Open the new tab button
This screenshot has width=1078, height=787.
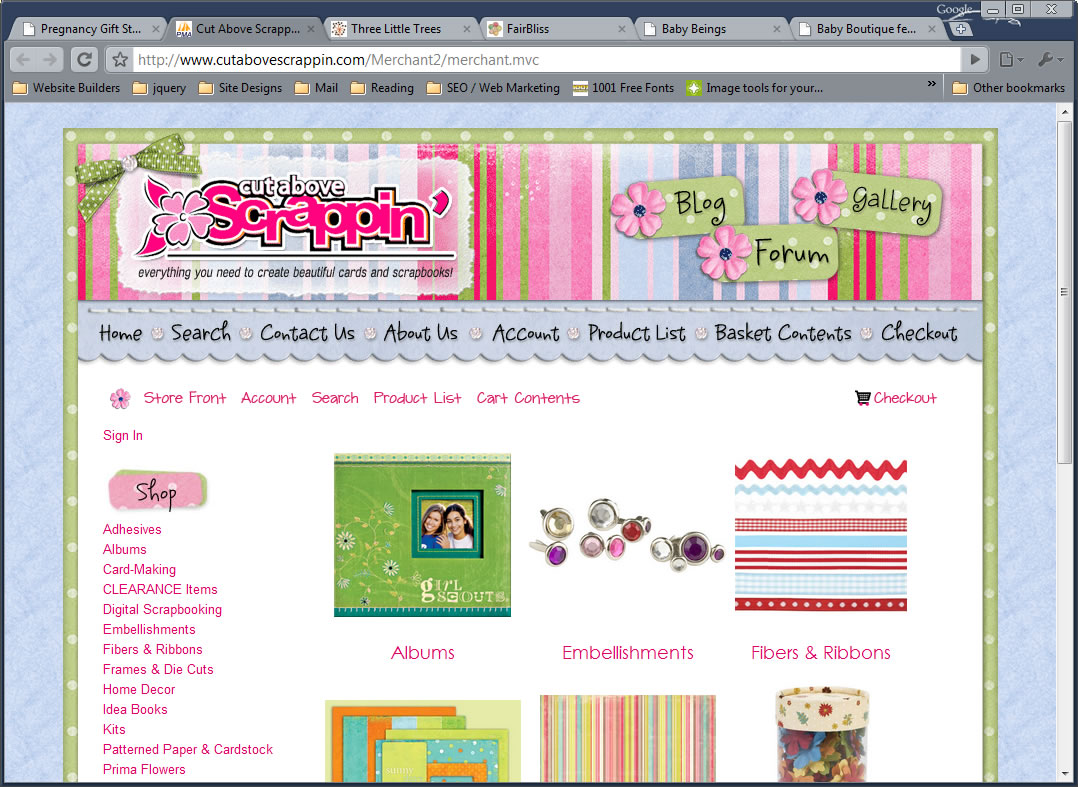click(962, 29)
